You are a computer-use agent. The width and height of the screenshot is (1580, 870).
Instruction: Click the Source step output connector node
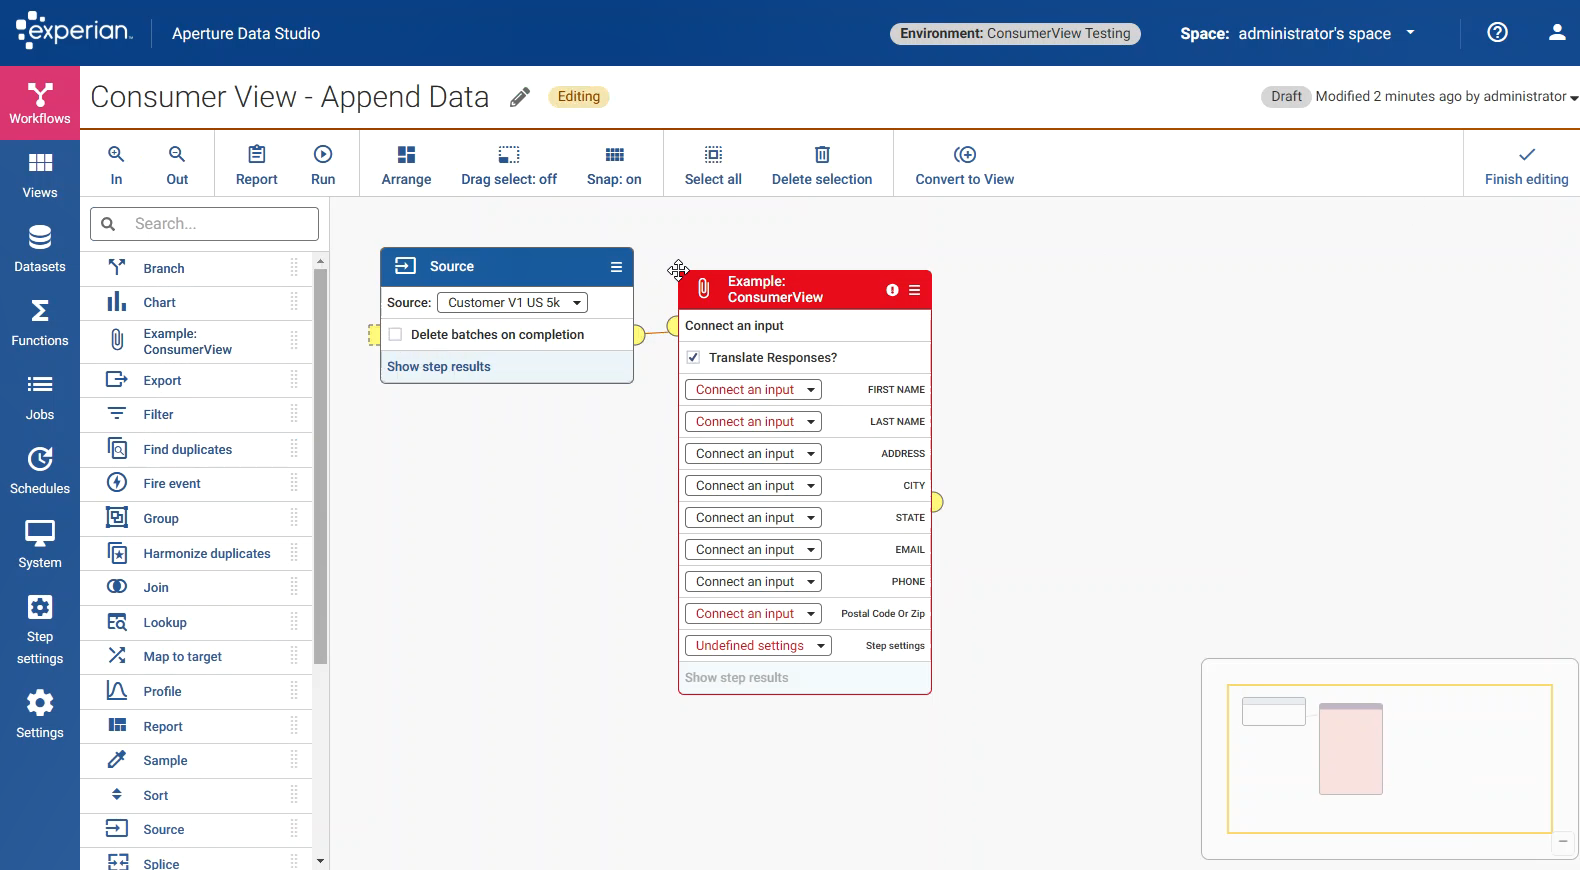coord(639,335)
